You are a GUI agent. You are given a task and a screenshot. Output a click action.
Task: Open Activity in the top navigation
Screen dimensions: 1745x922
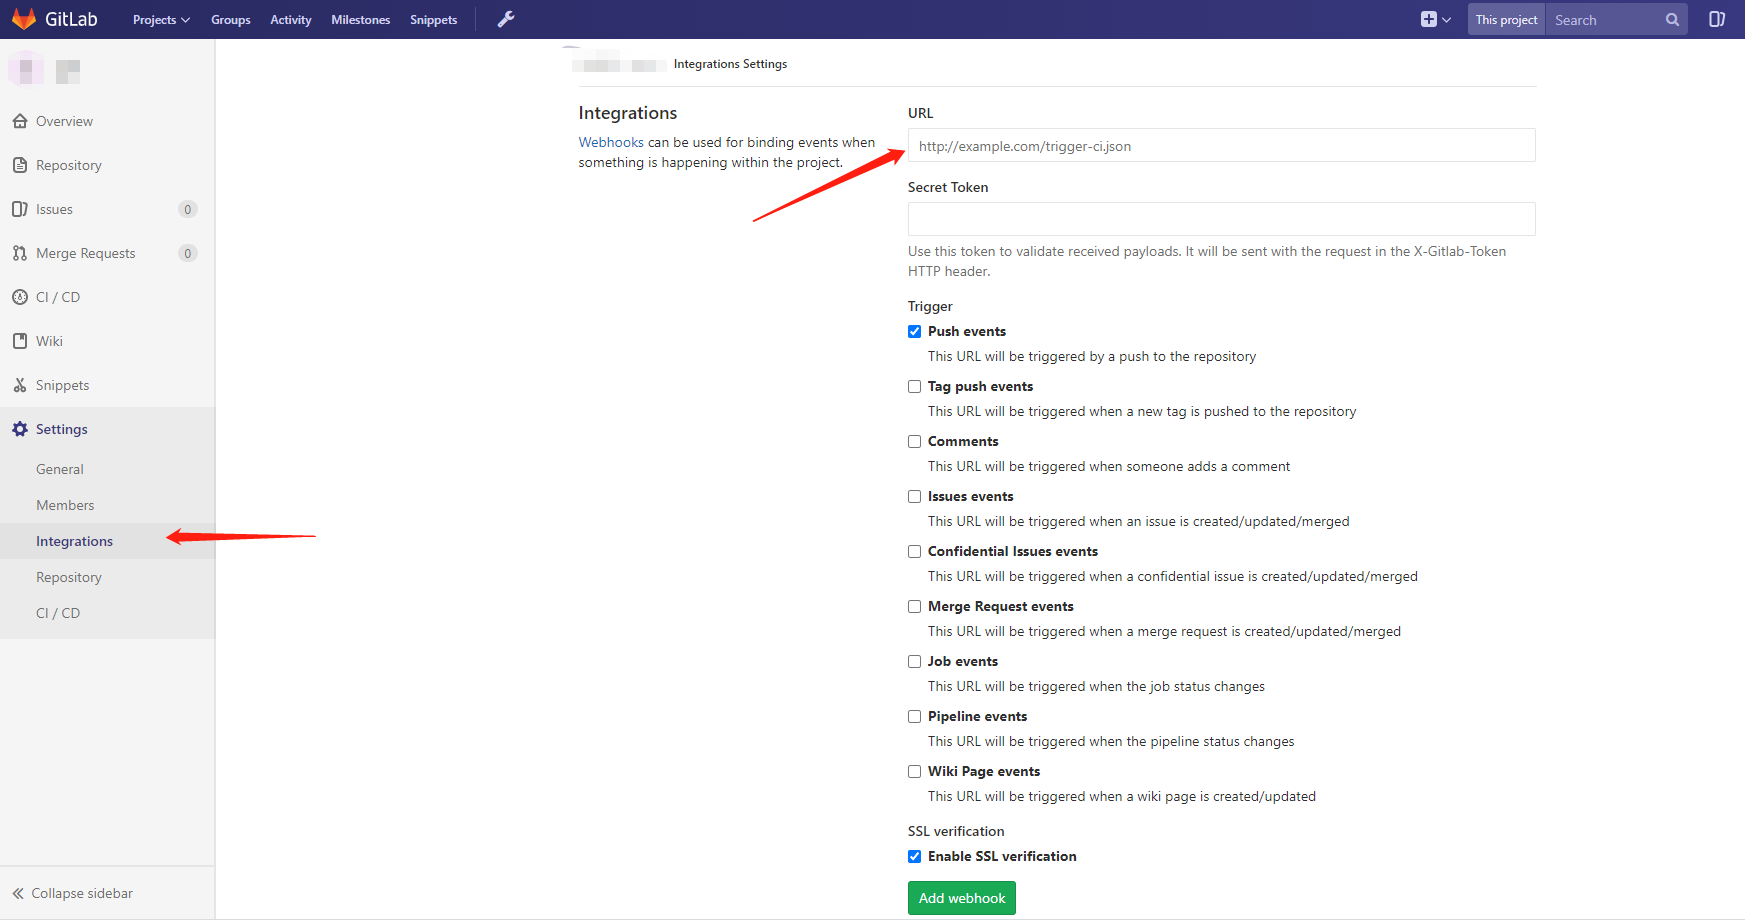pos(291,20)
